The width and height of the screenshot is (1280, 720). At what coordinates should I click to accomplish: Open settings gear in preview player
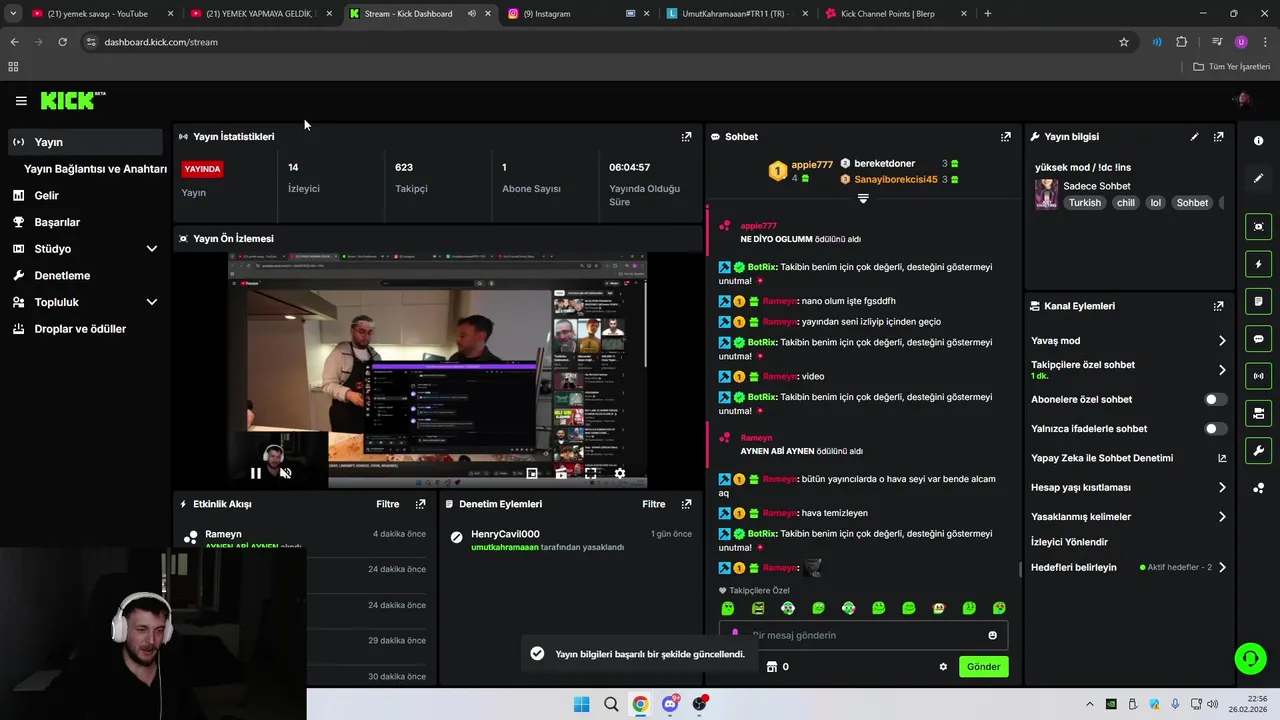point(619,473)
